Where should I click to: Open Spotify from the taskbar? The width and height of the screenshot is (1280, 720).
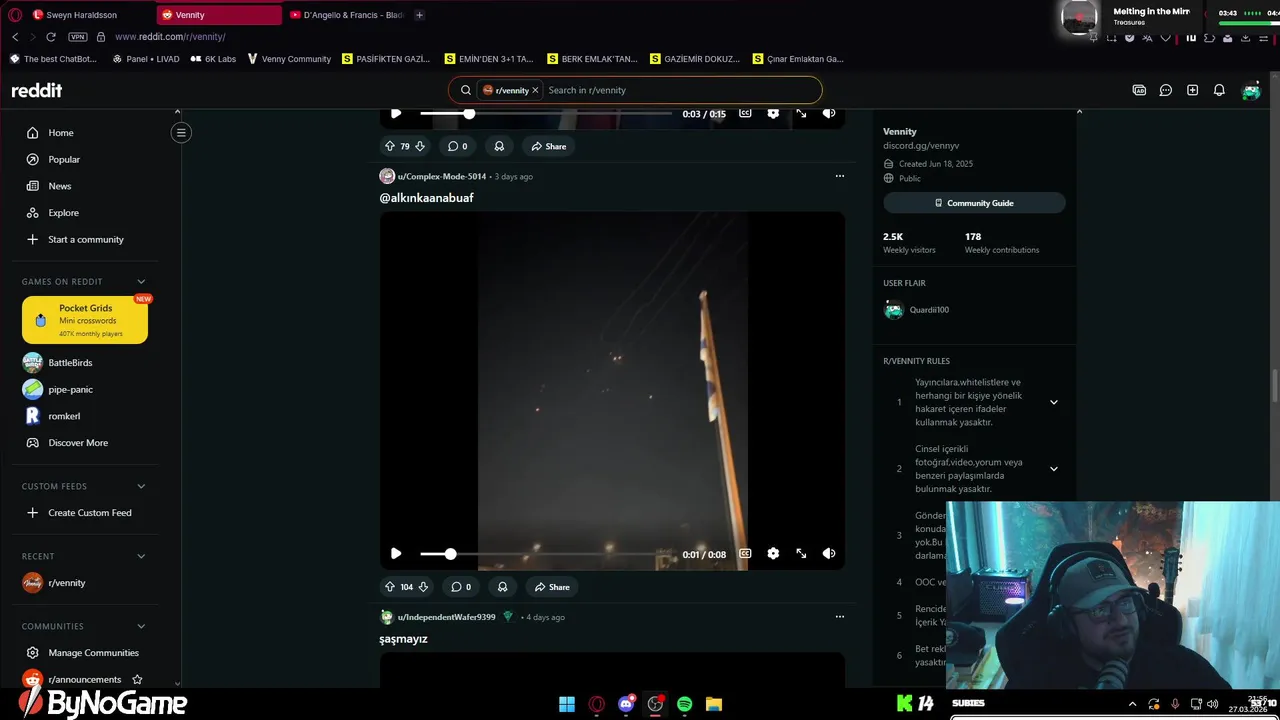click(684, 704)
